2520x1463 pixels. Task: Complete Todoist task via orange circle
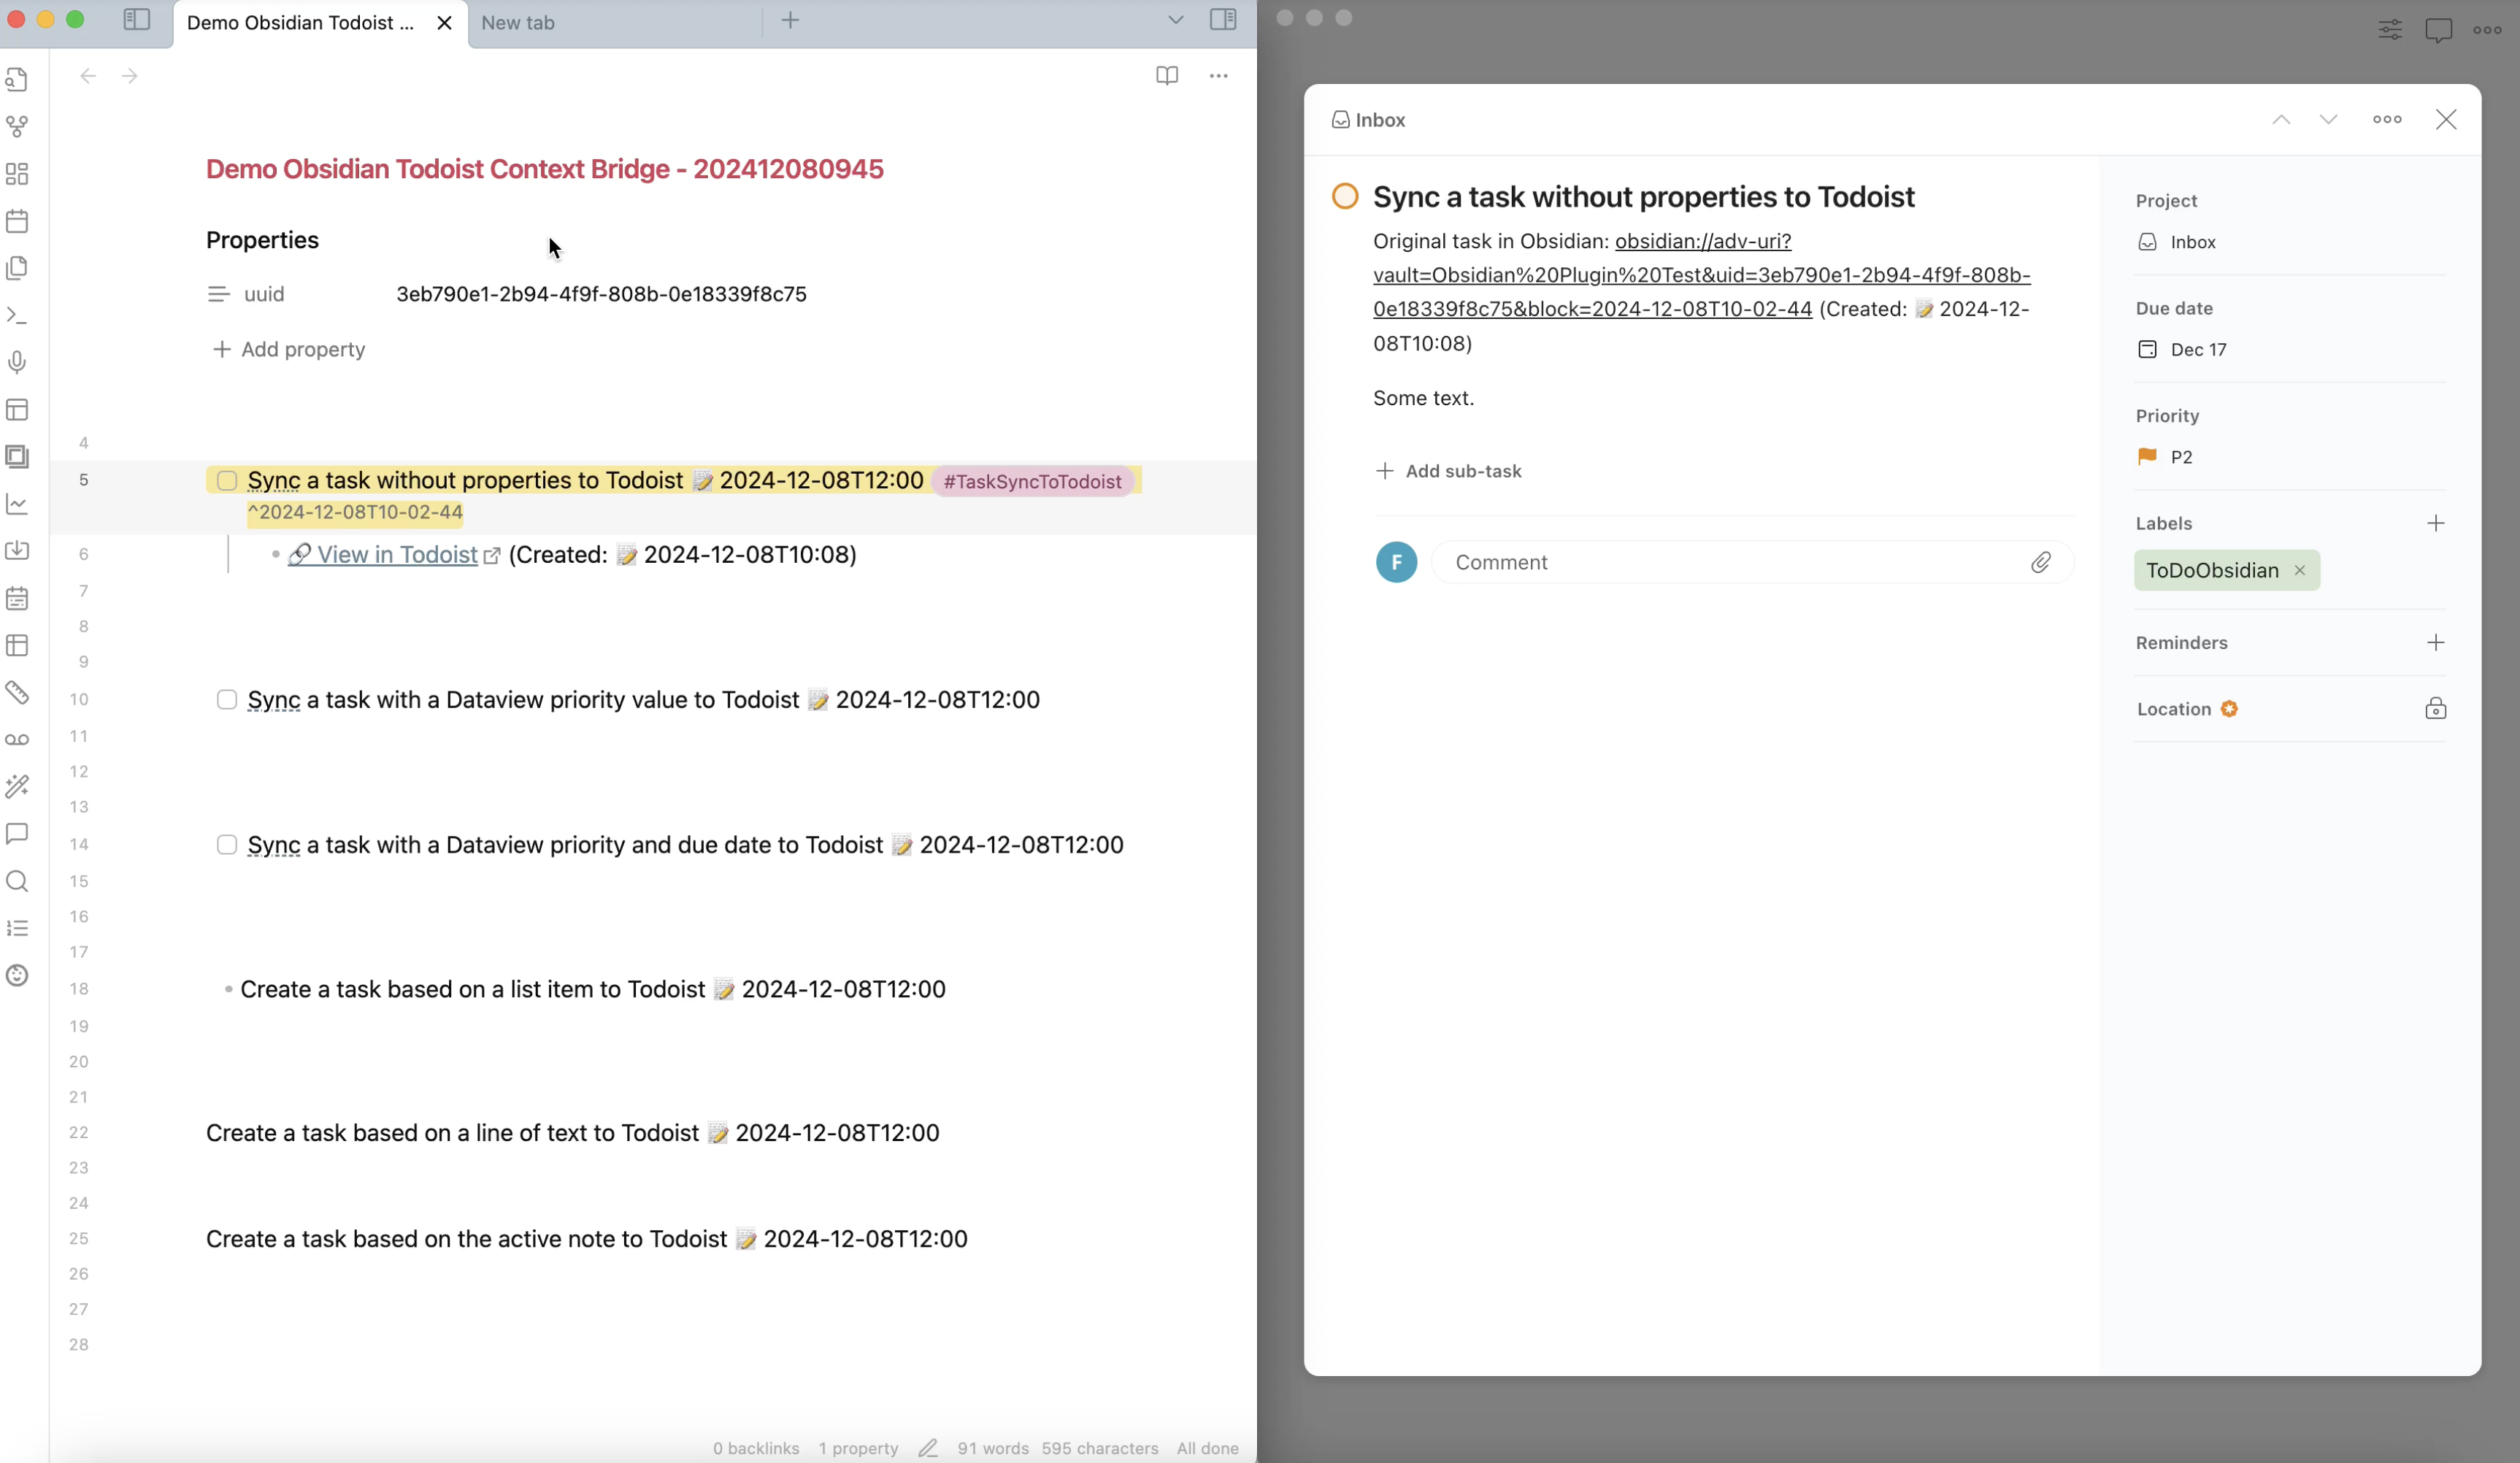(x=1345, y=196)
